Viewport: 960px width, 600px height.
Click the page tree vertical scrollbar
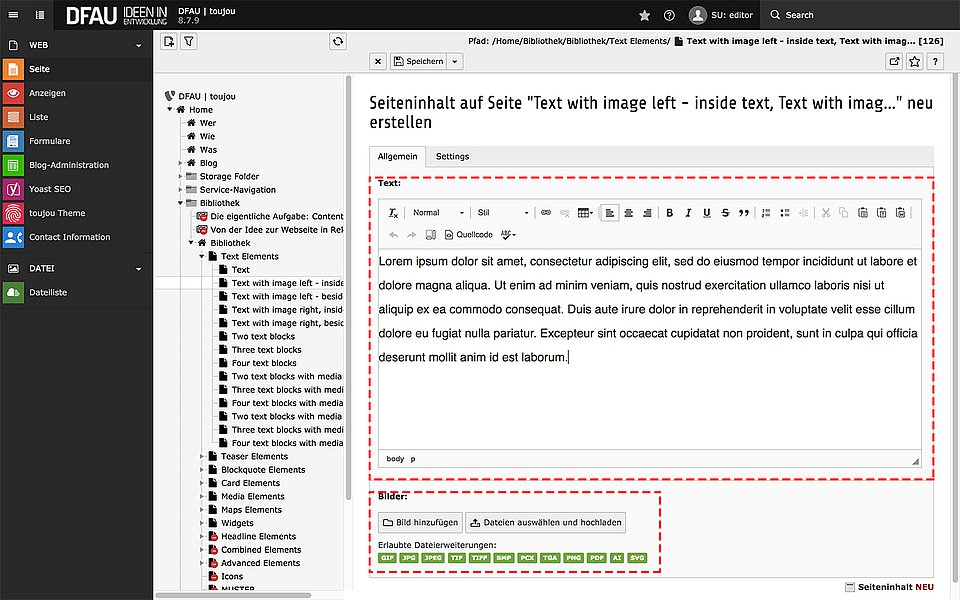coord(348,288)
